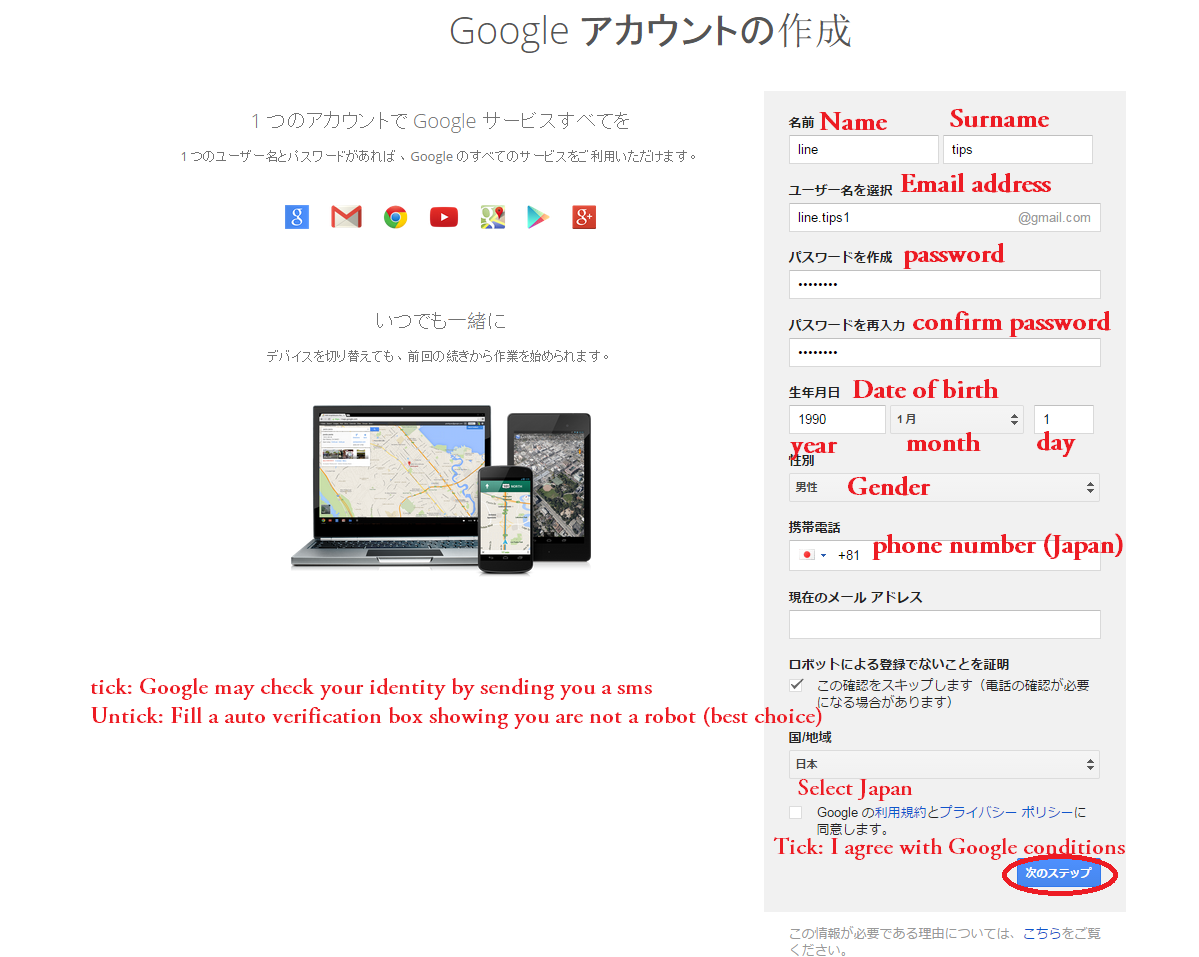The height and width of the screenshot is (957, 1199).
Task: Click the YouTube icon
Action: pos(443,217)
